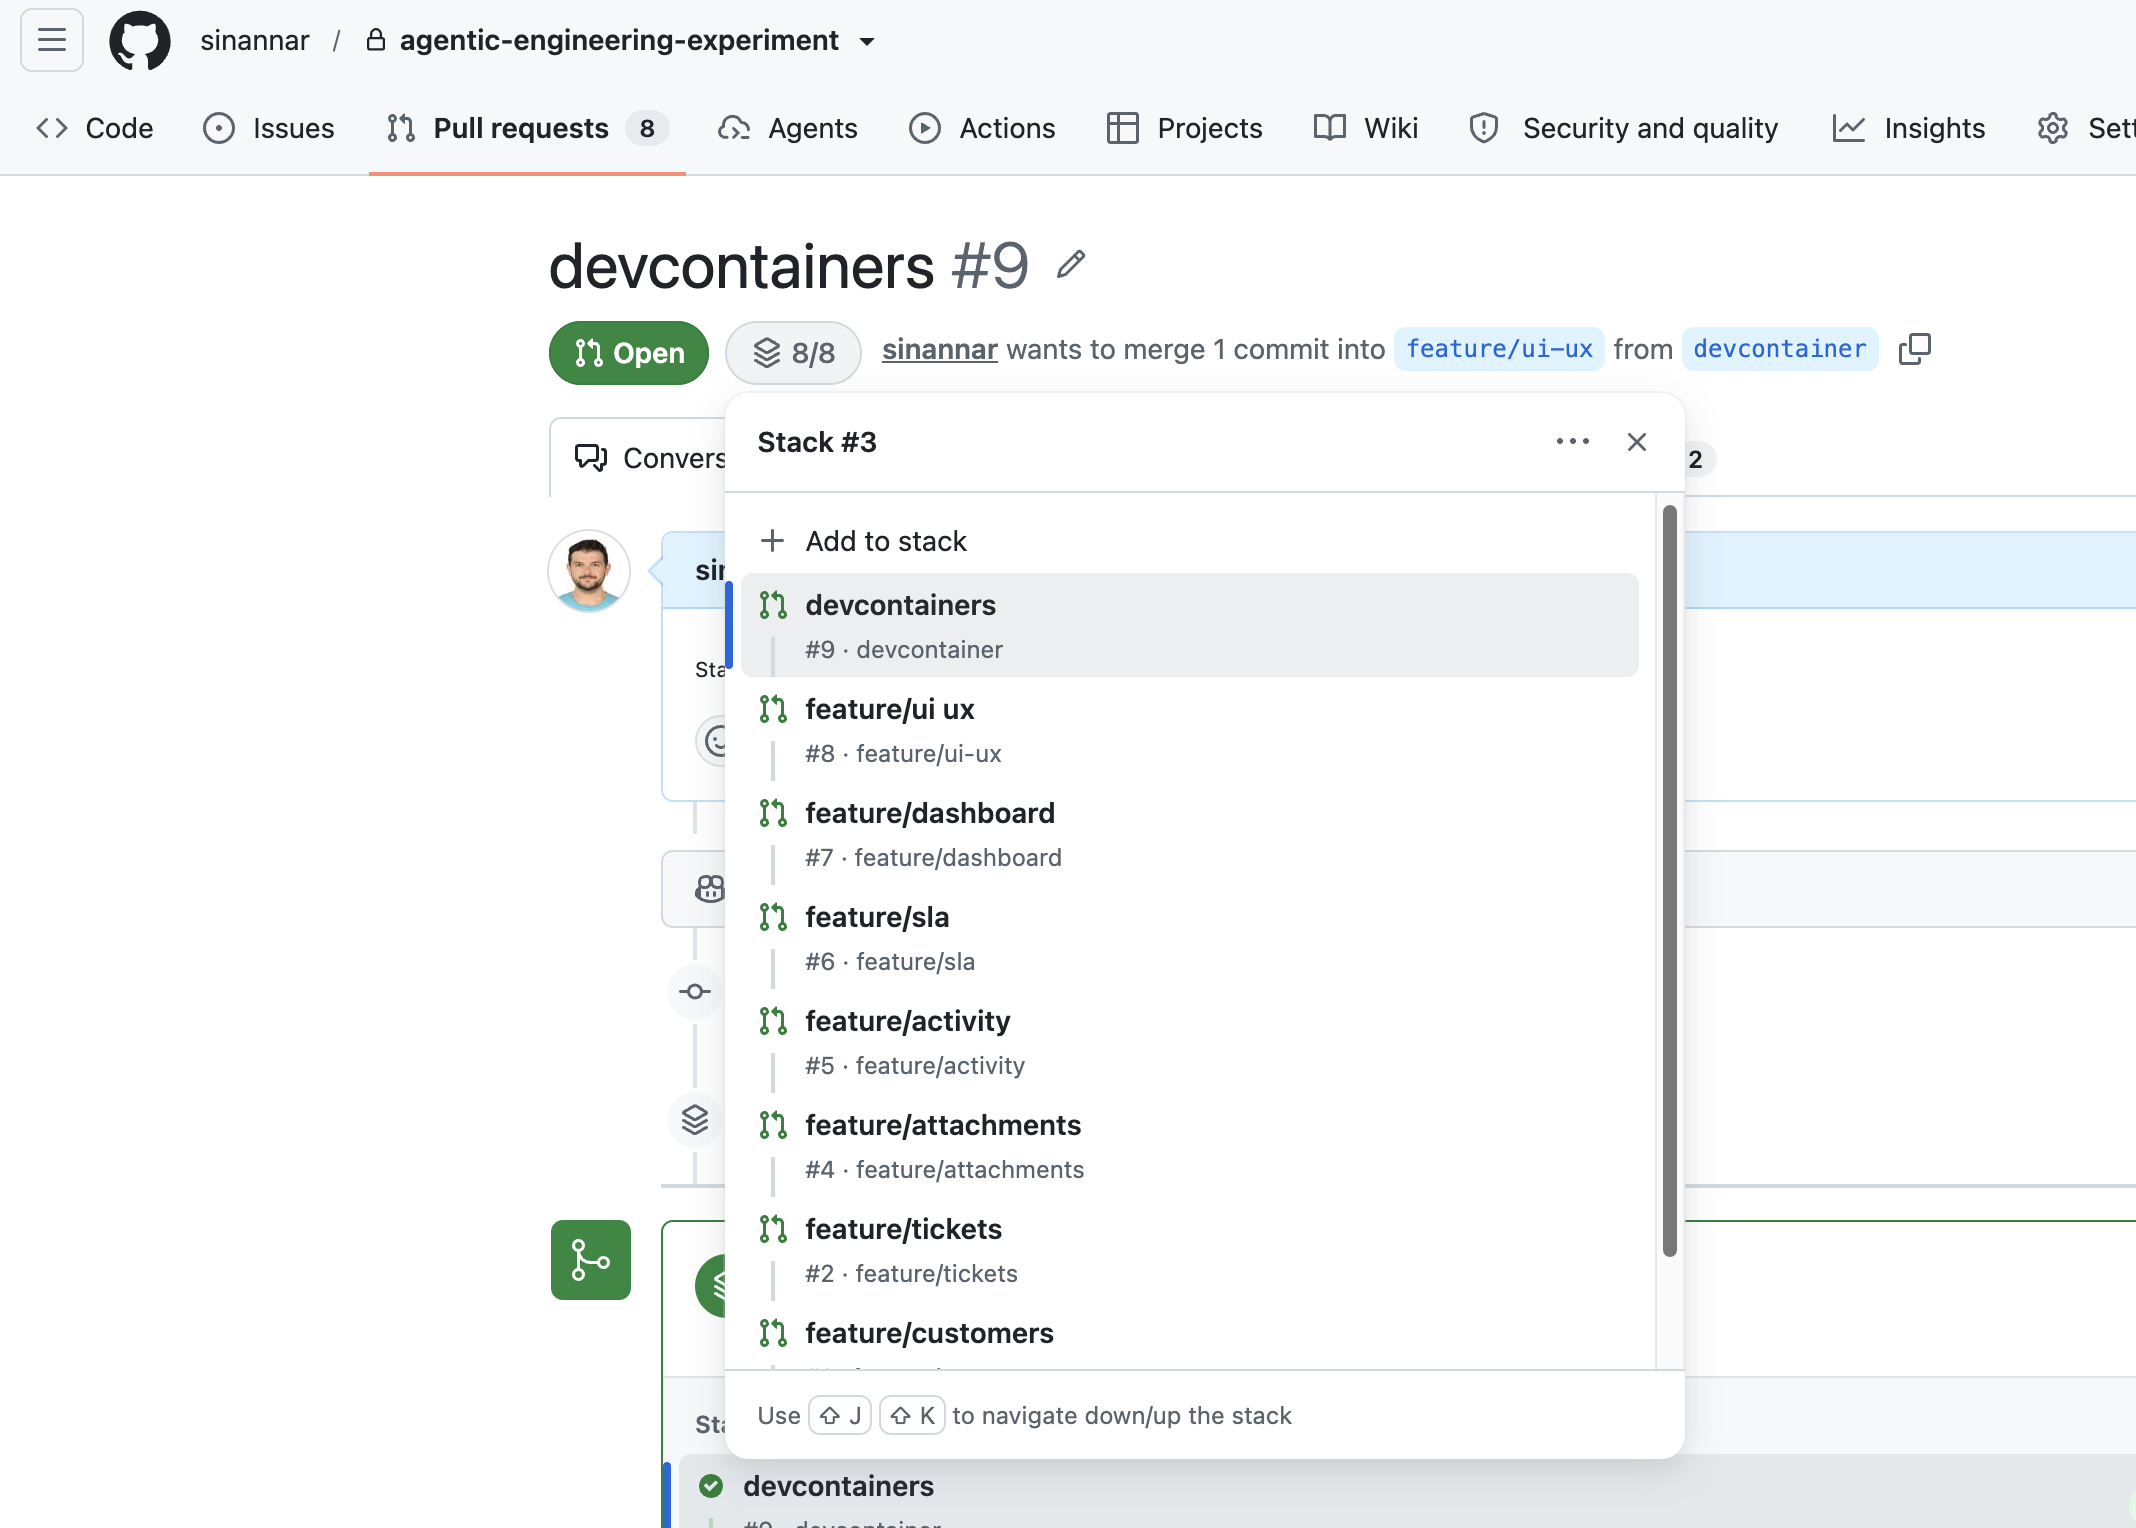Open the hamburger navigation menu

point(52,41)
